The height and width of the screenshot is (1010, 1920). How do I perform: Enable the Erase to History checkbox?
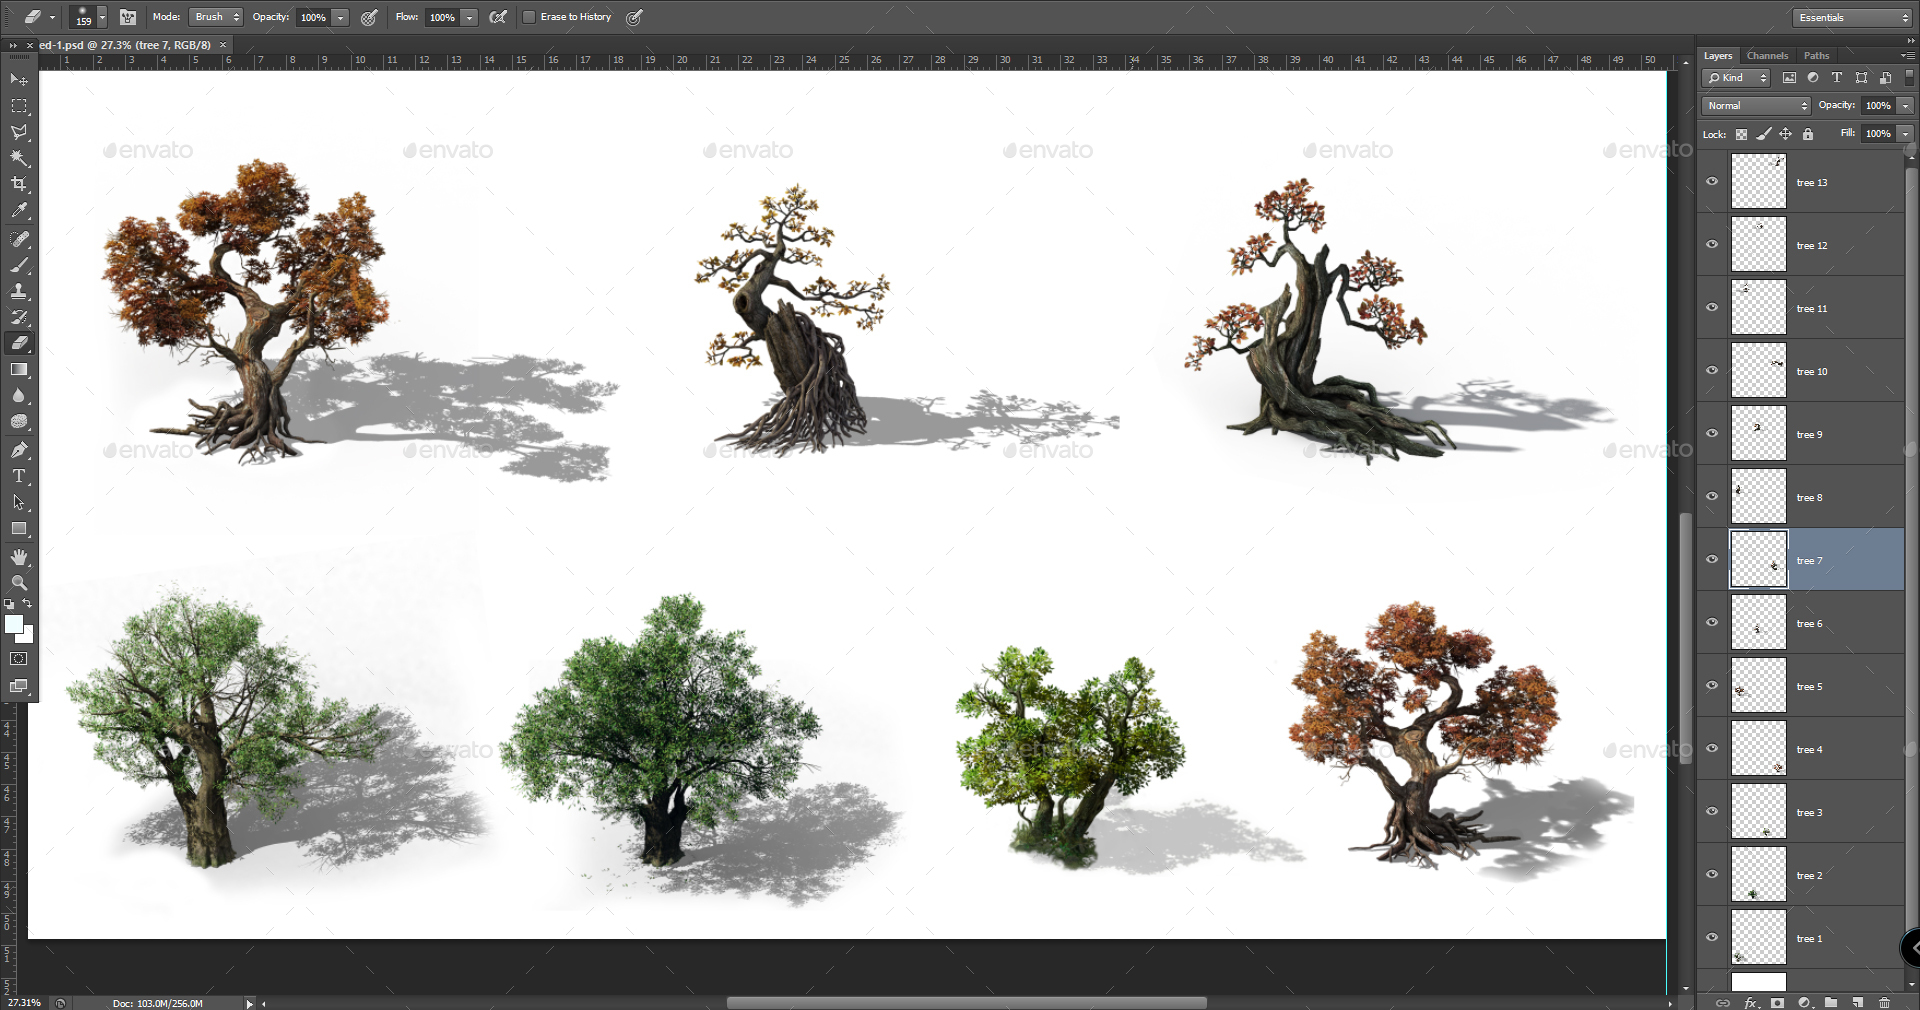coord(529,17)
